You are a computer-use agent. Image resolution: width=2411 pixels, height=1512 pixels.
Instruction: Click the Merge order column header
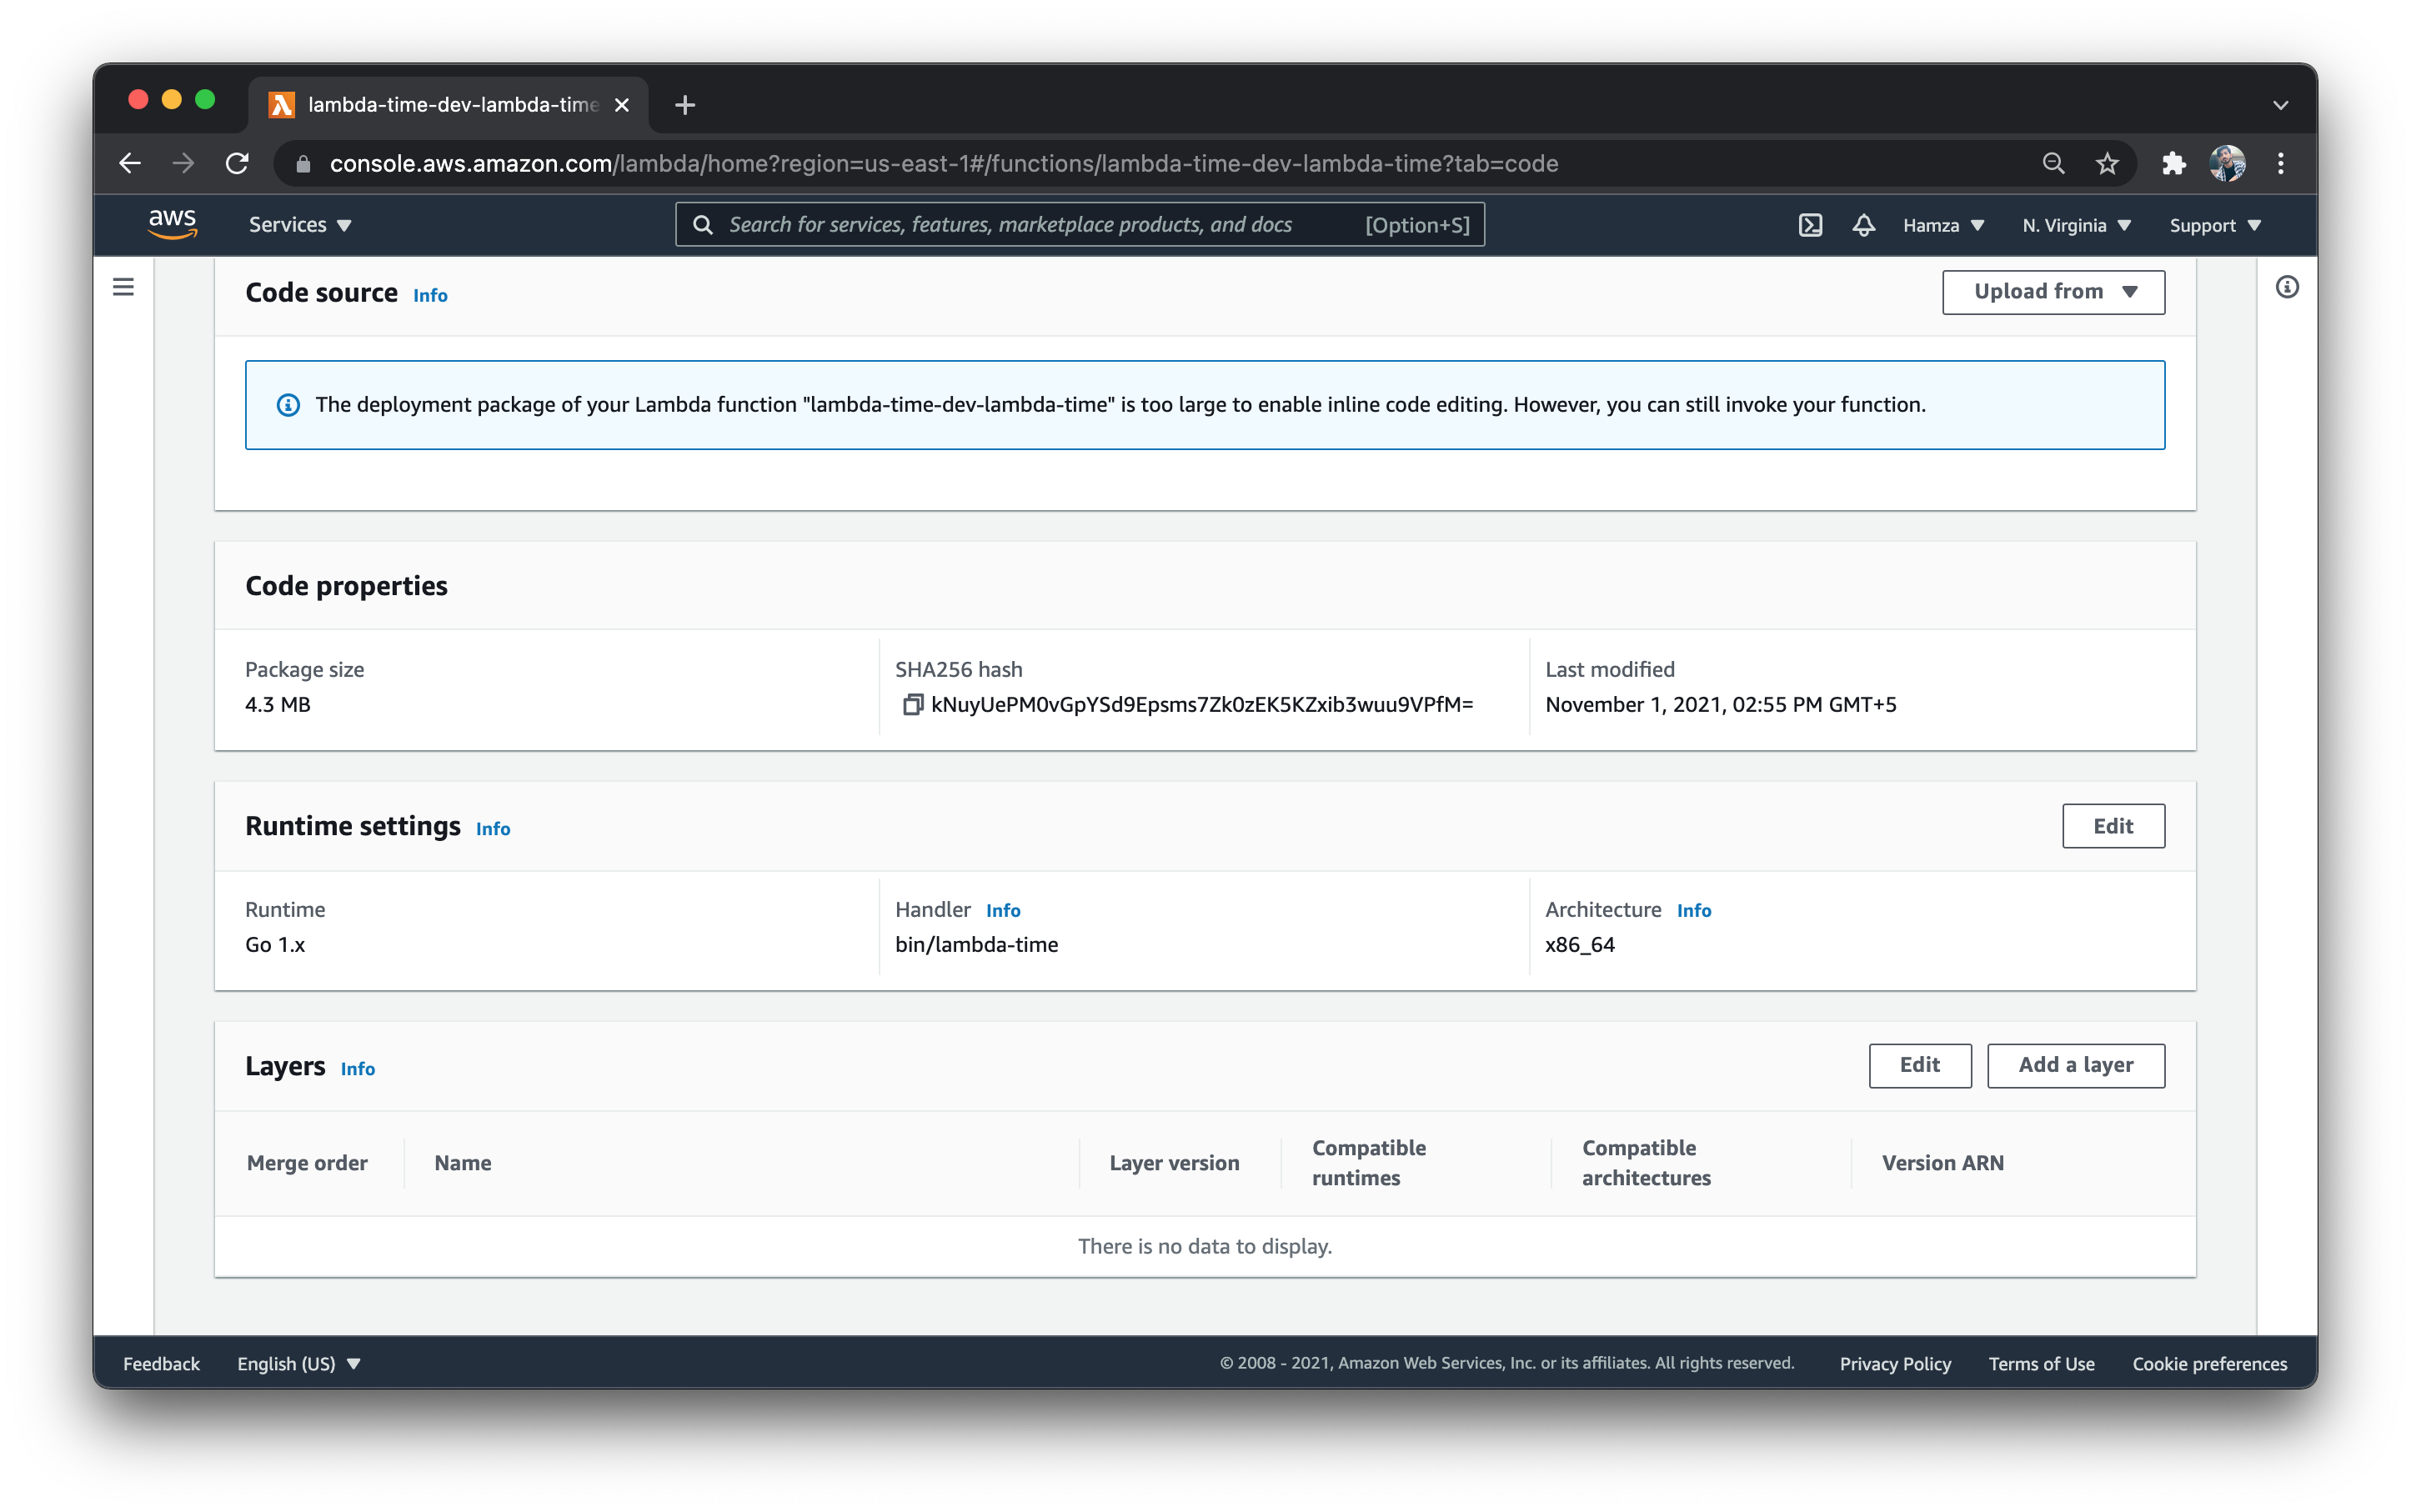coord(307,1163)
